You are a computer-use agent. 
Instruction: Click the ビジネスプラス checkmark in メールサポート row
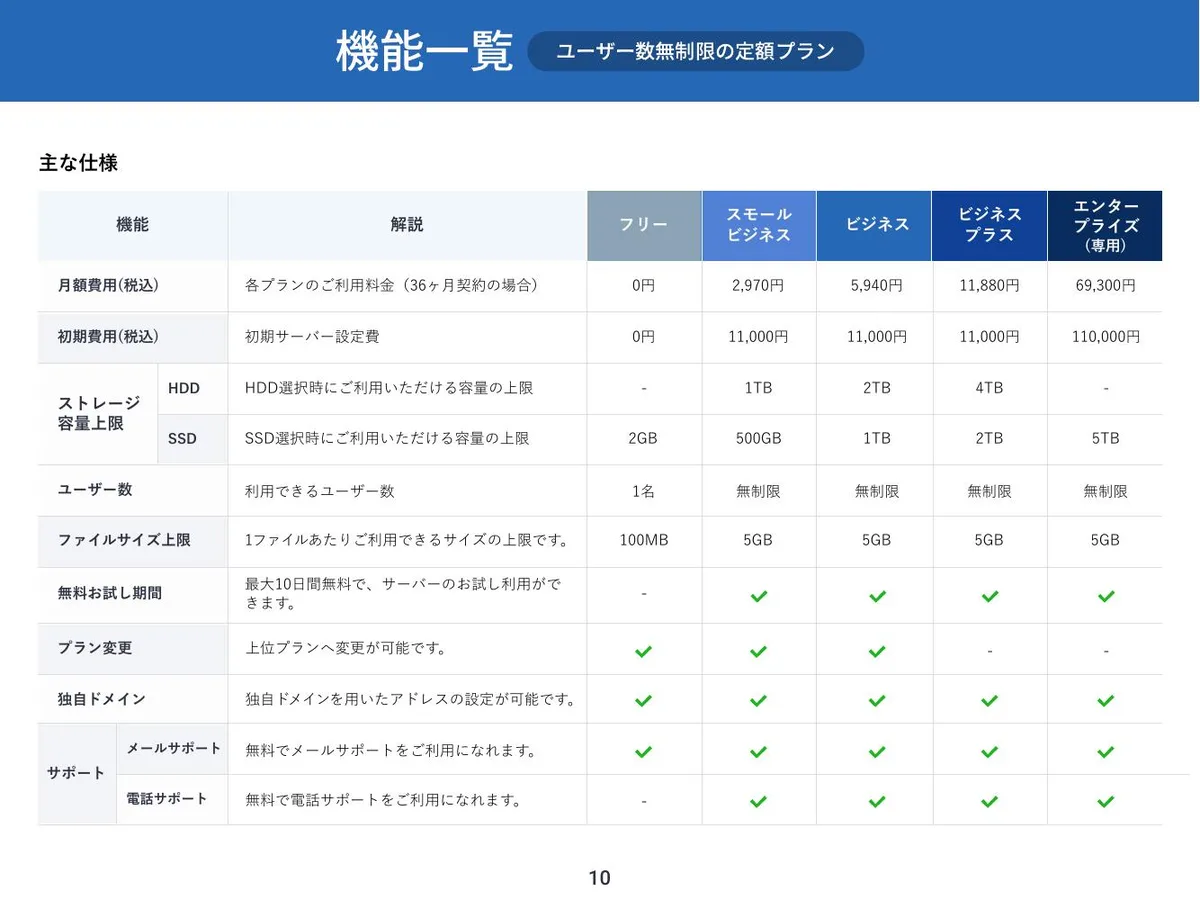coord(989,751)
